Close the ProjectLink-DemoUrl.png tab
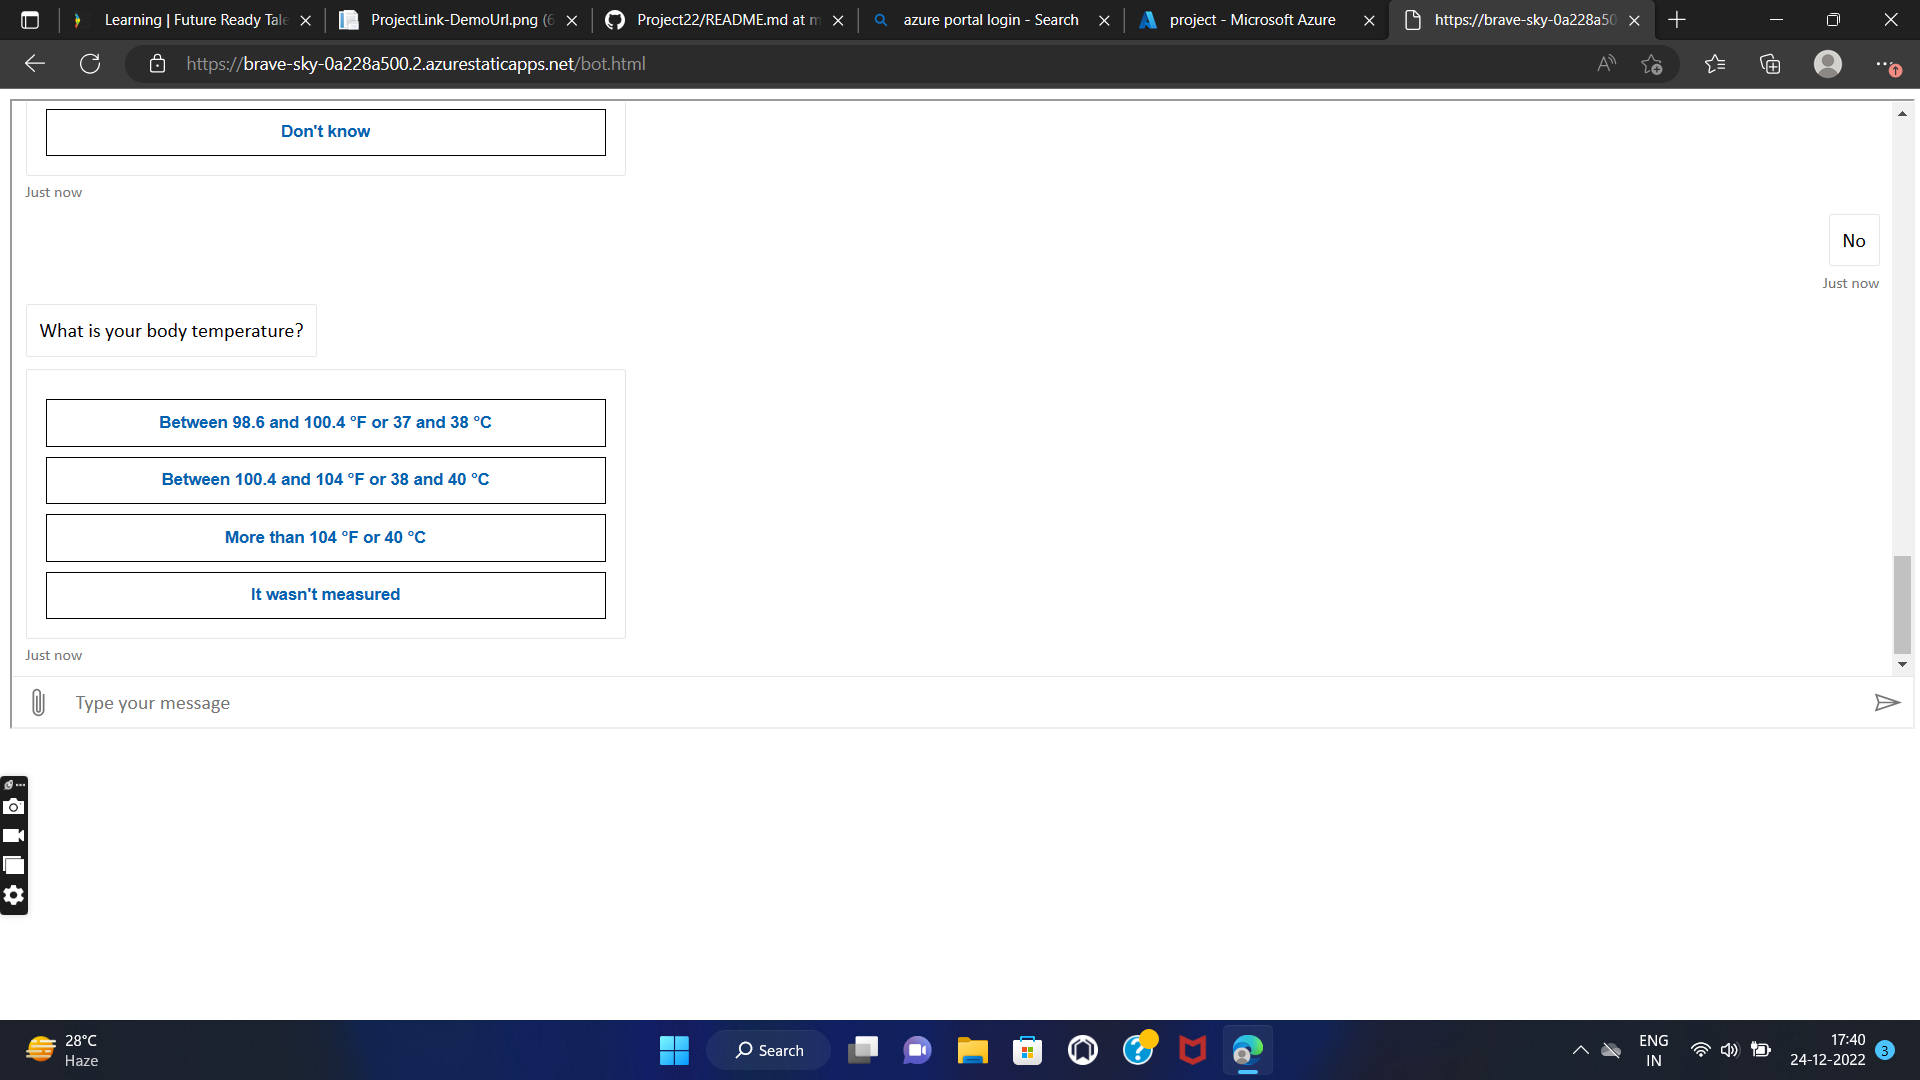This screenshot has height=1080, width=1920. coord(572,20)
